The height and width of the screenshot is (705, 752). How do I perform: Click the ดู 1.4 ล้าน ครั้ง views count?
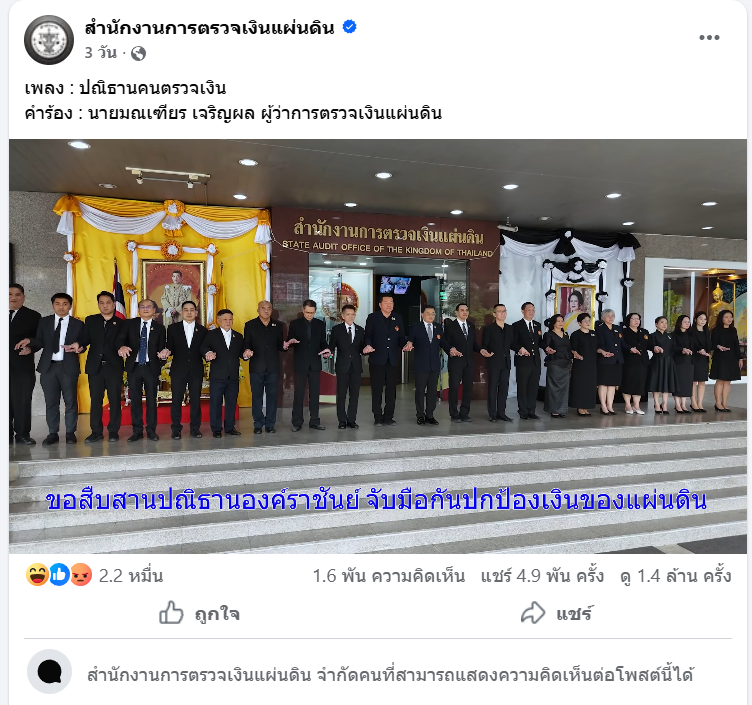676,576
